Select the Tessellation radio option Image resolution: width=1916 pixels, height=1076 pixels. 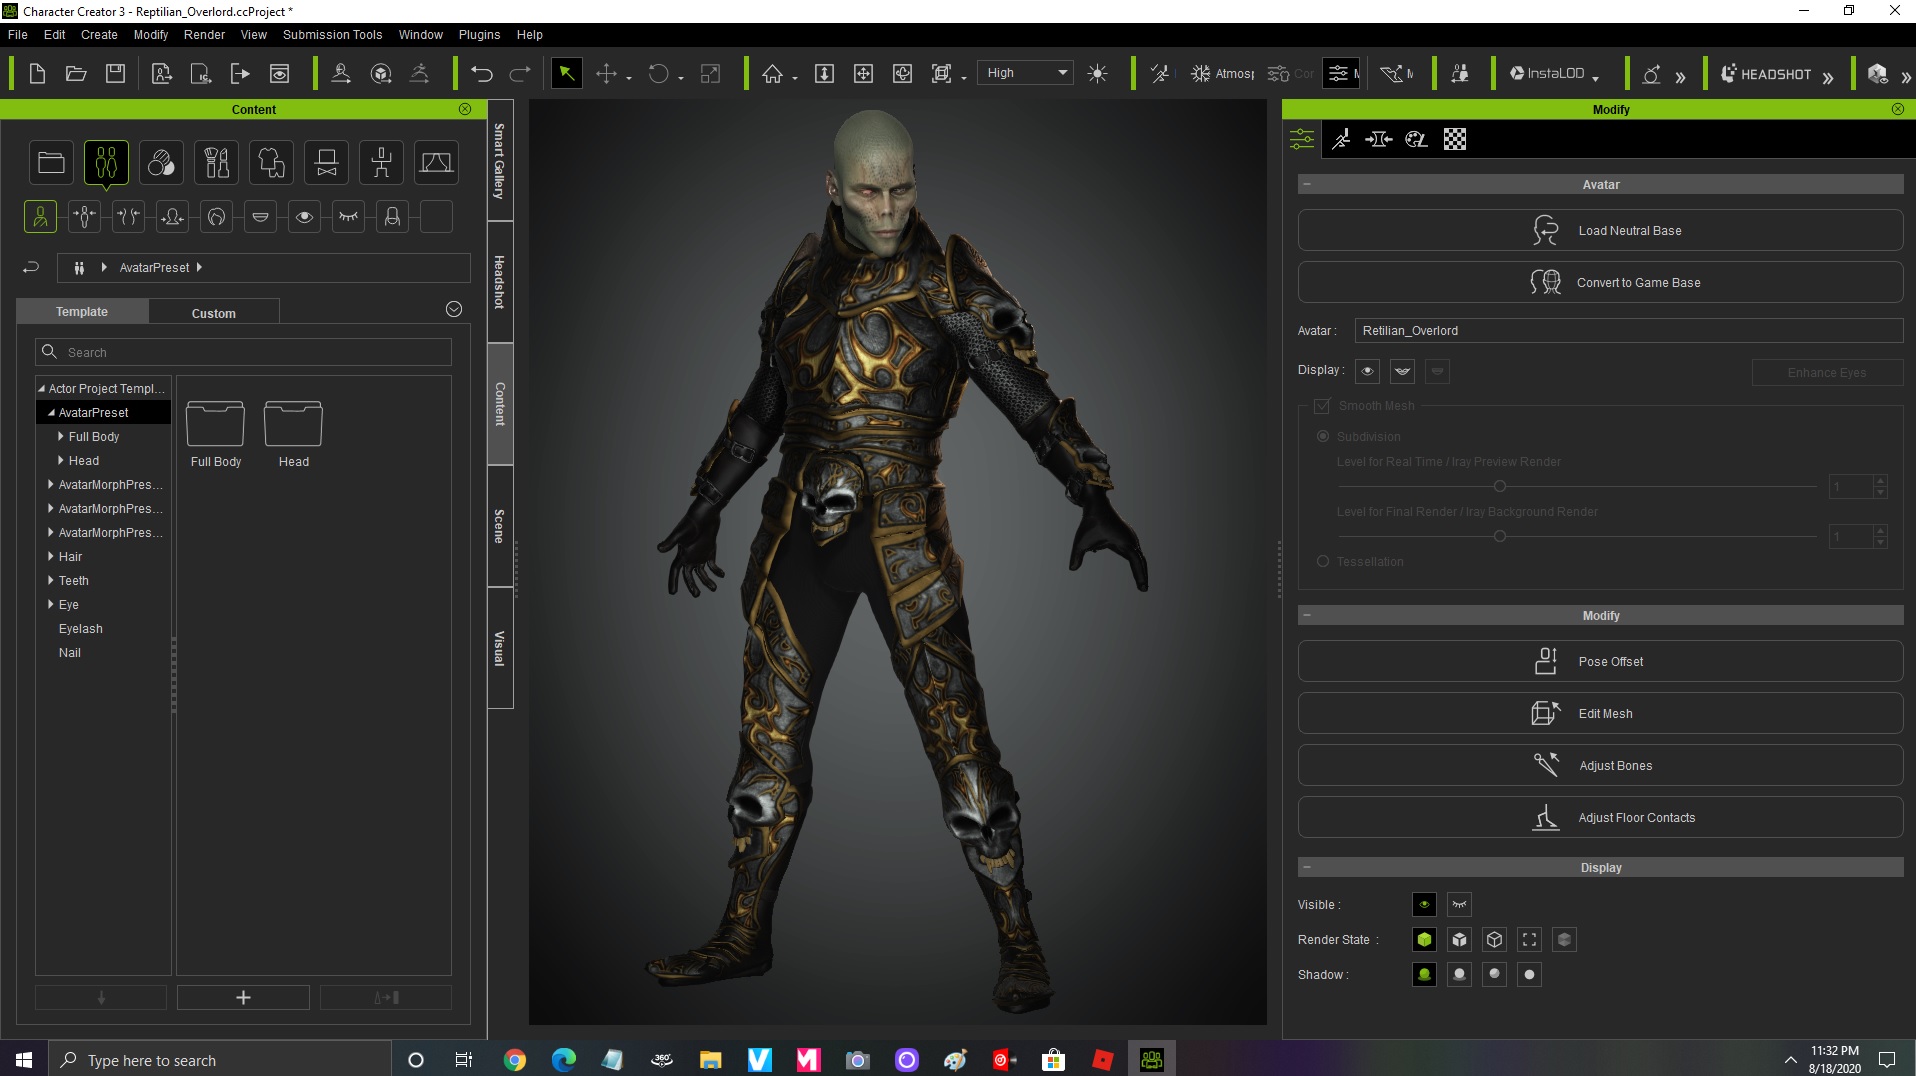coord(1323,561)
